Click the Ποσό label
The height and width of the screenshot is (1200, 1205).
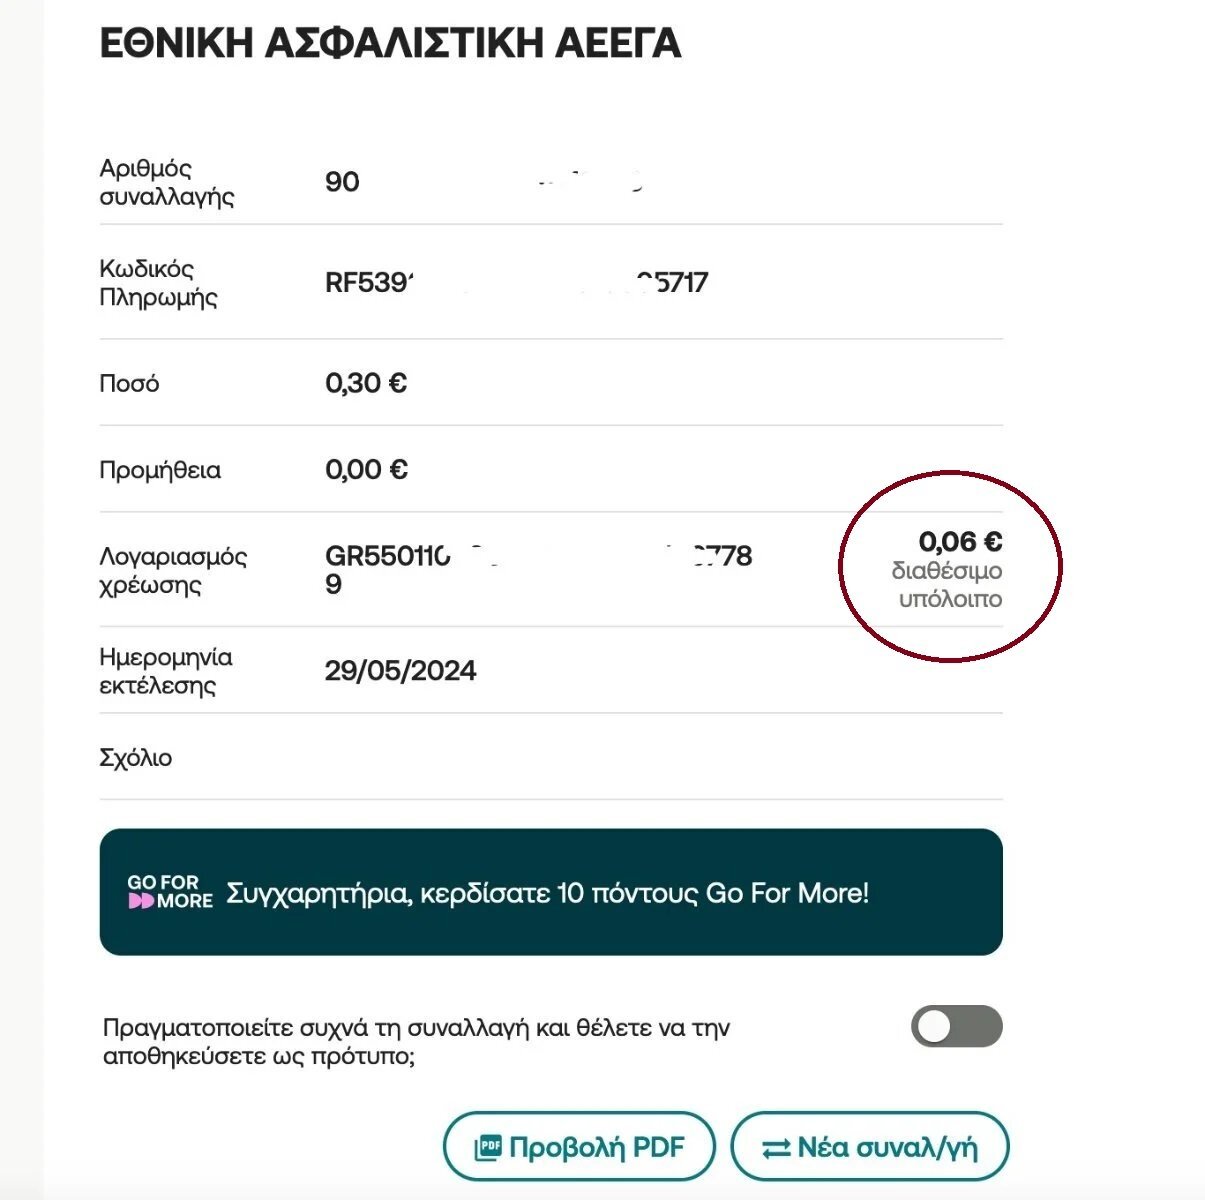(x=129, y=384)
